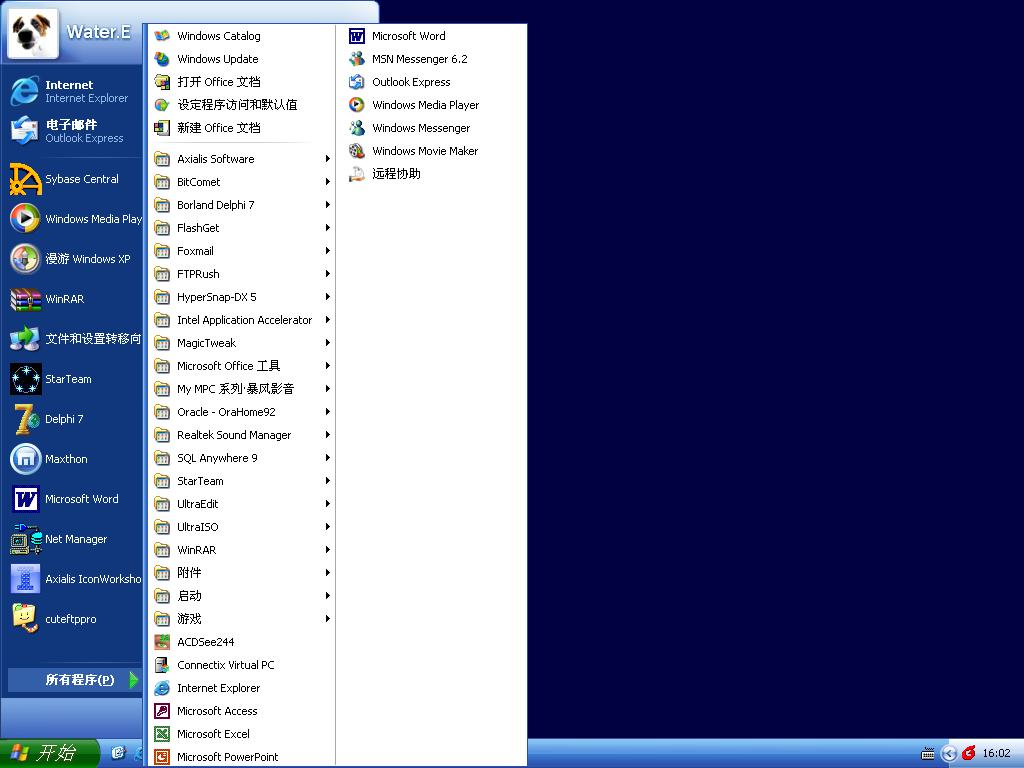This screenshot has width=1024, height=768.
Task: Select 设定程序访问和默认值
Action: click(x=242, y=104)
